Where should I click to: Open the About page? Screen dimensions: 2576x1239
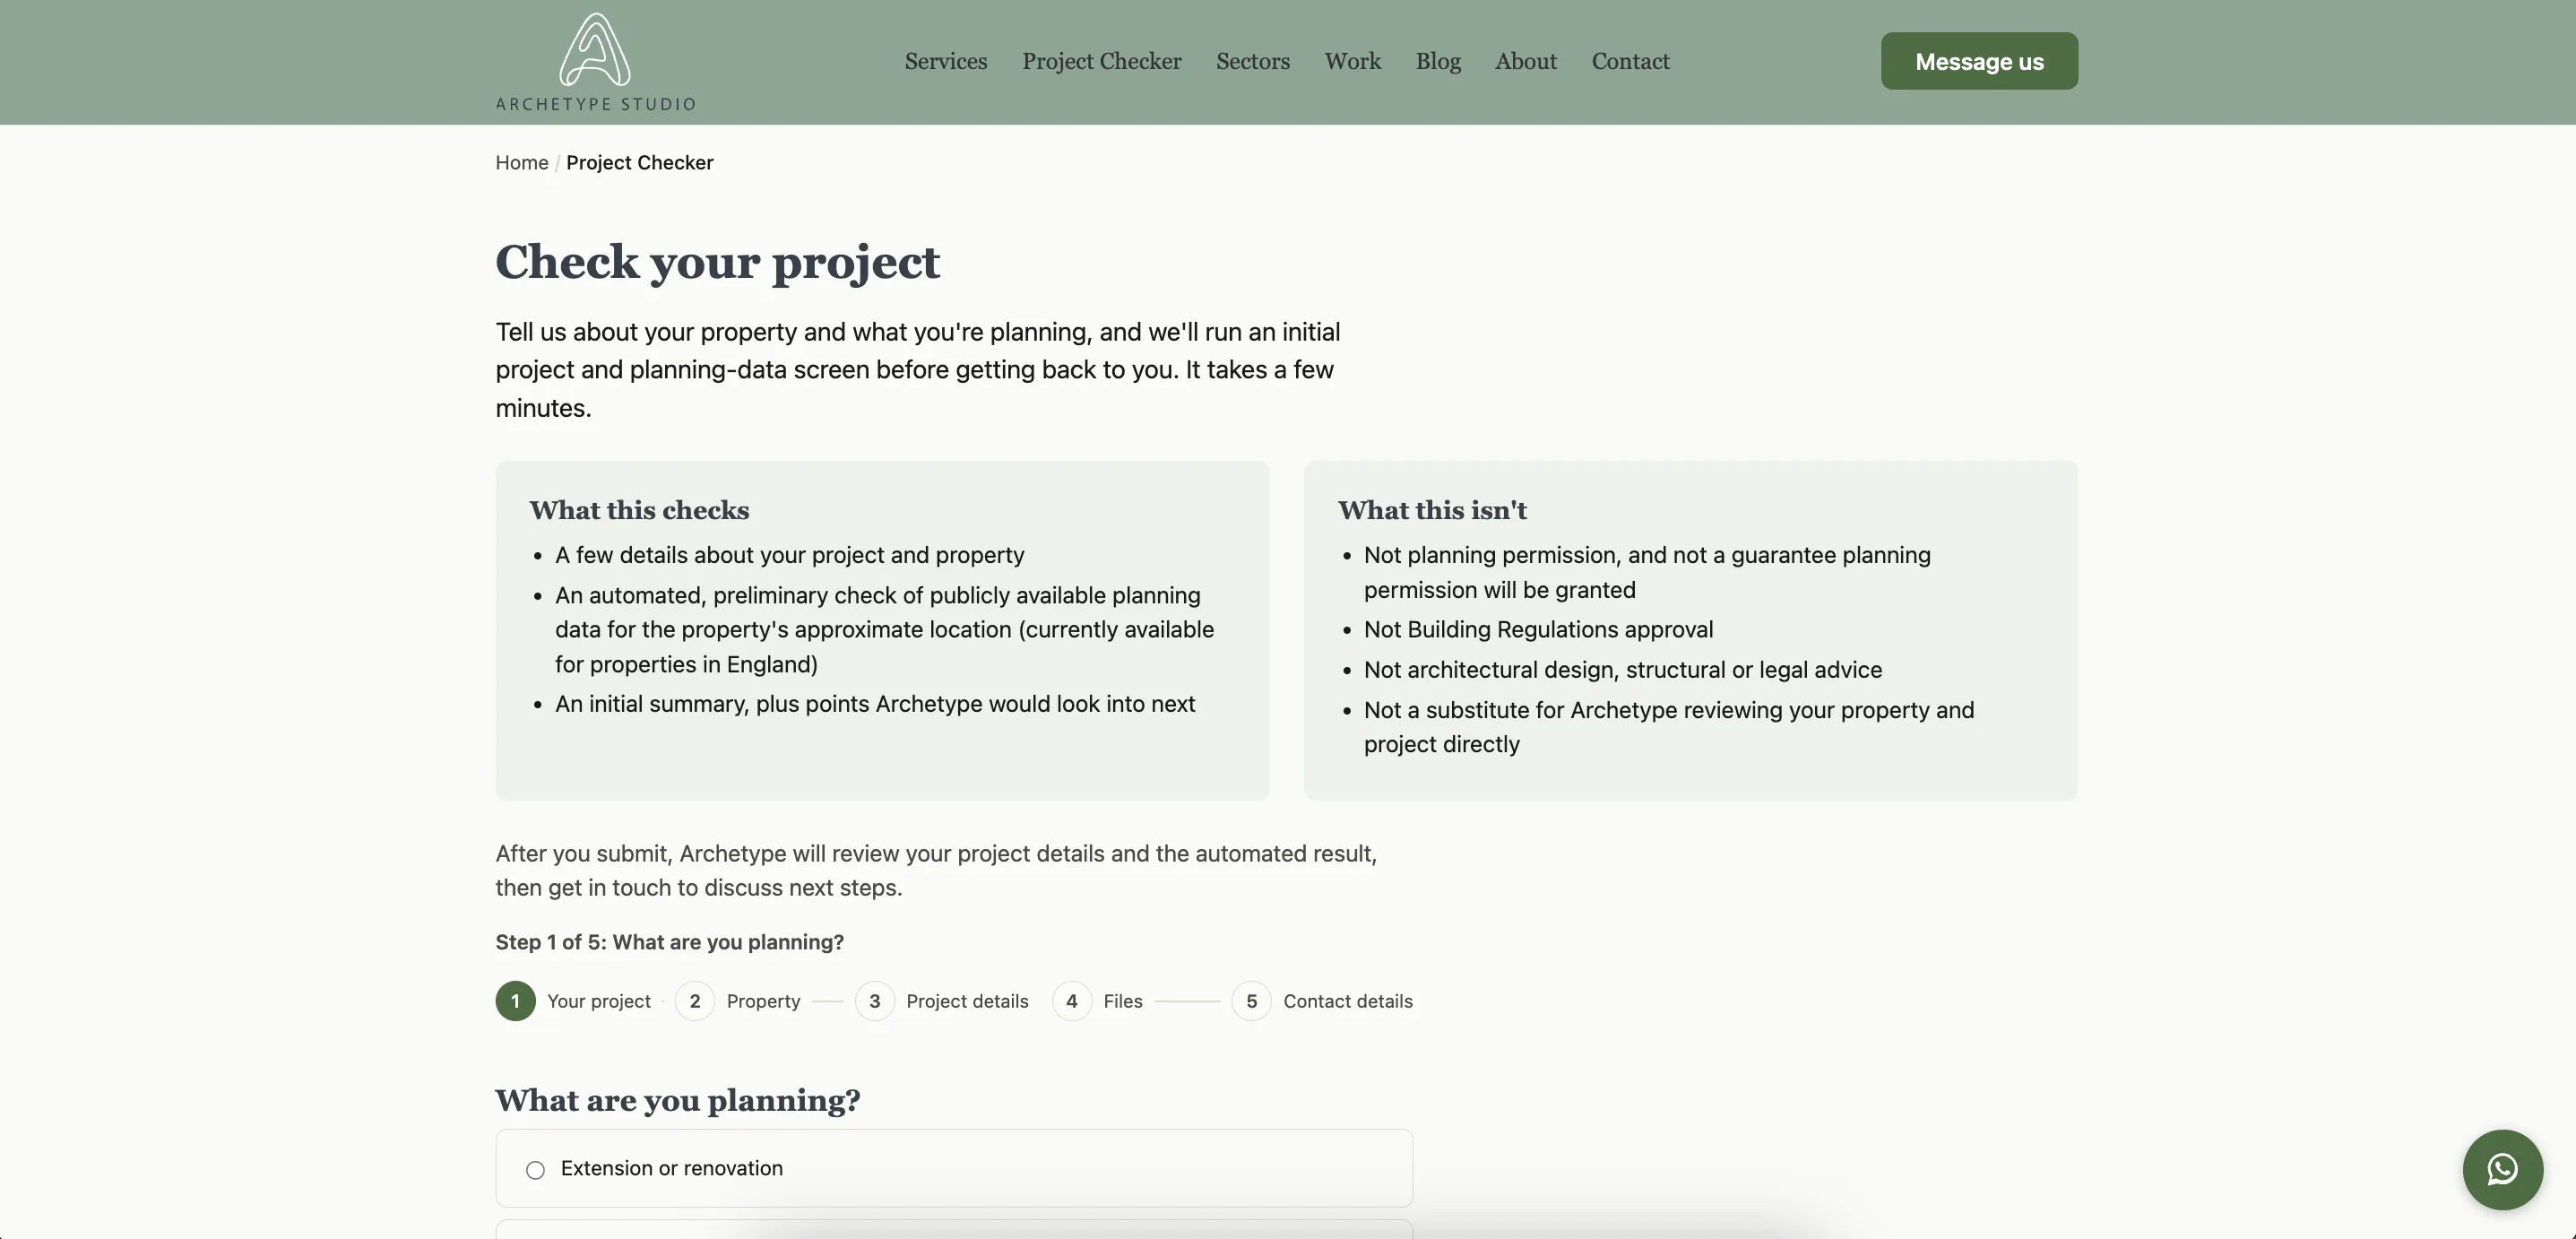click(x=1525, y=61)
